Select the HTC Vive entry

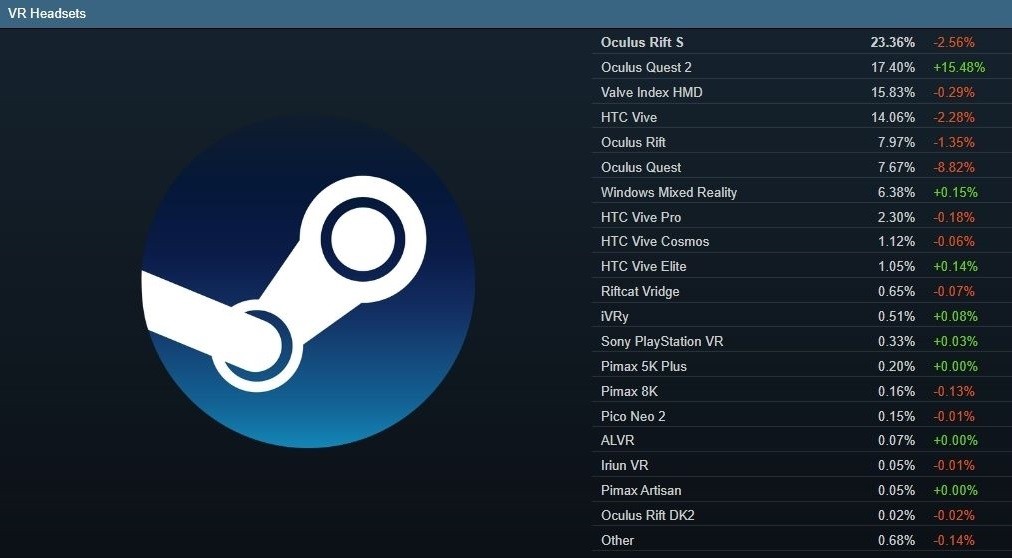pos(629,118)
